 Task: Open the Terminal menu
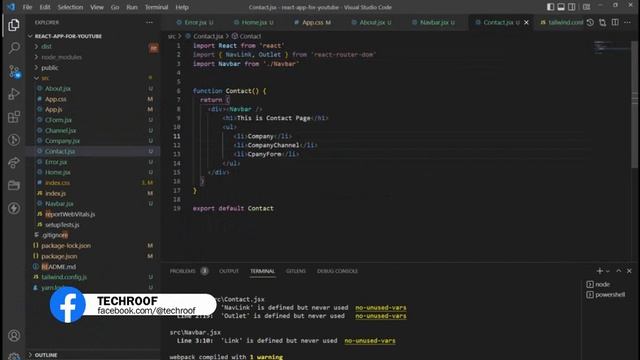coord(156,7)
